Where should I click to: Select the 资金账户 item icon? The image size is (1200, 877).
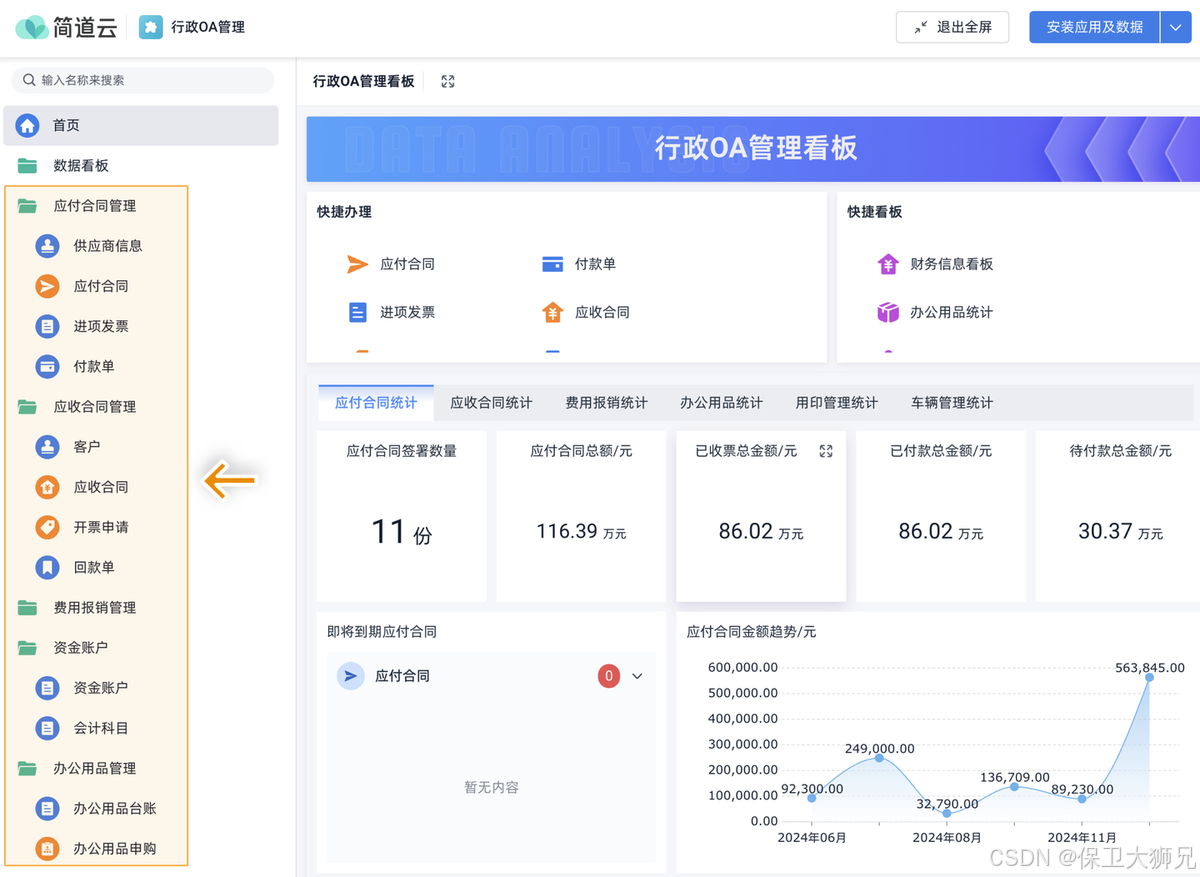pos(47,688)
